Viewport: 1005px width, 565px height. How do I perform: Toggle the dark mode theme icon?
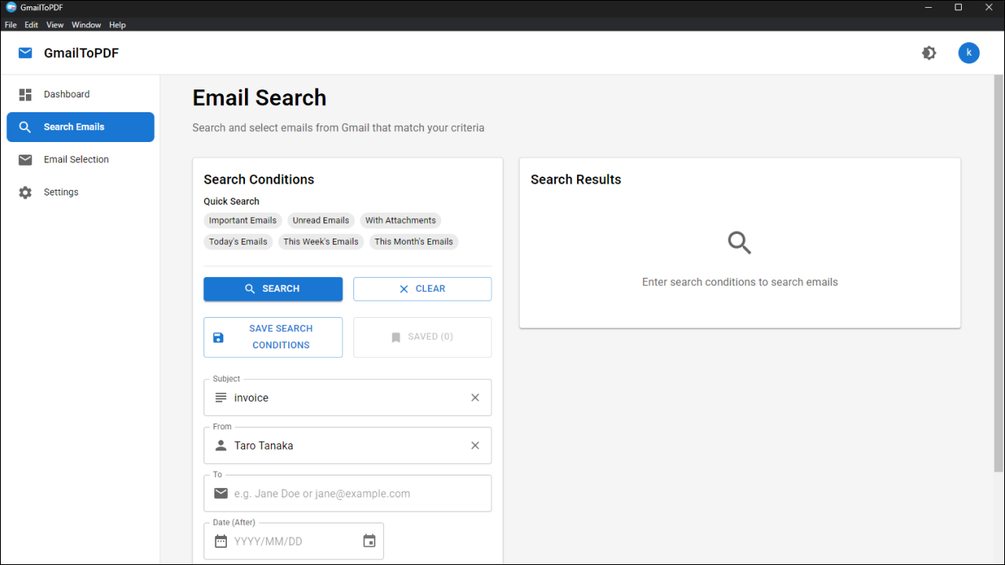(x=929, y=53)
